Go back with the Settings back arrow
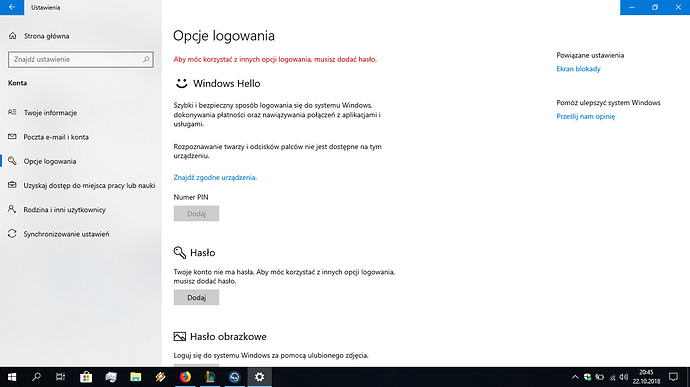 (x=12, y=7)
